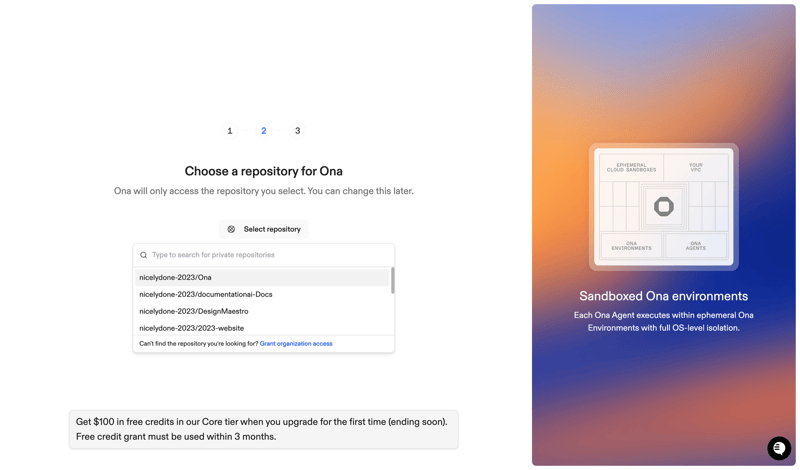The image size is (800, 470).
Task: Click the repository list scrollbar
Action: [392, 280]
